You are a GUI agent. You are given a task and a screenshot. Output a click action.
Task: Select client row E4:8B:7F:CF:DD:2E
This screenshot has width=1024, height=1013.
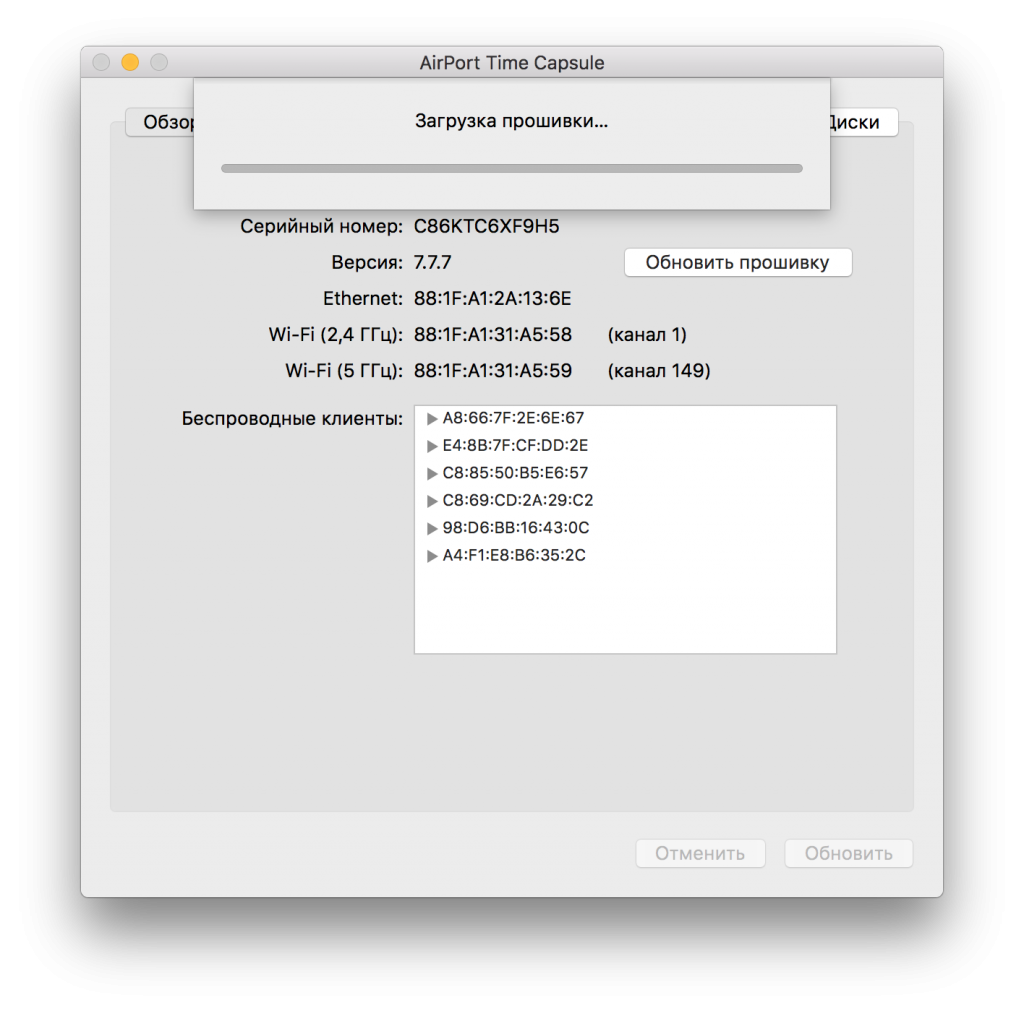click(x=625, y=445)
